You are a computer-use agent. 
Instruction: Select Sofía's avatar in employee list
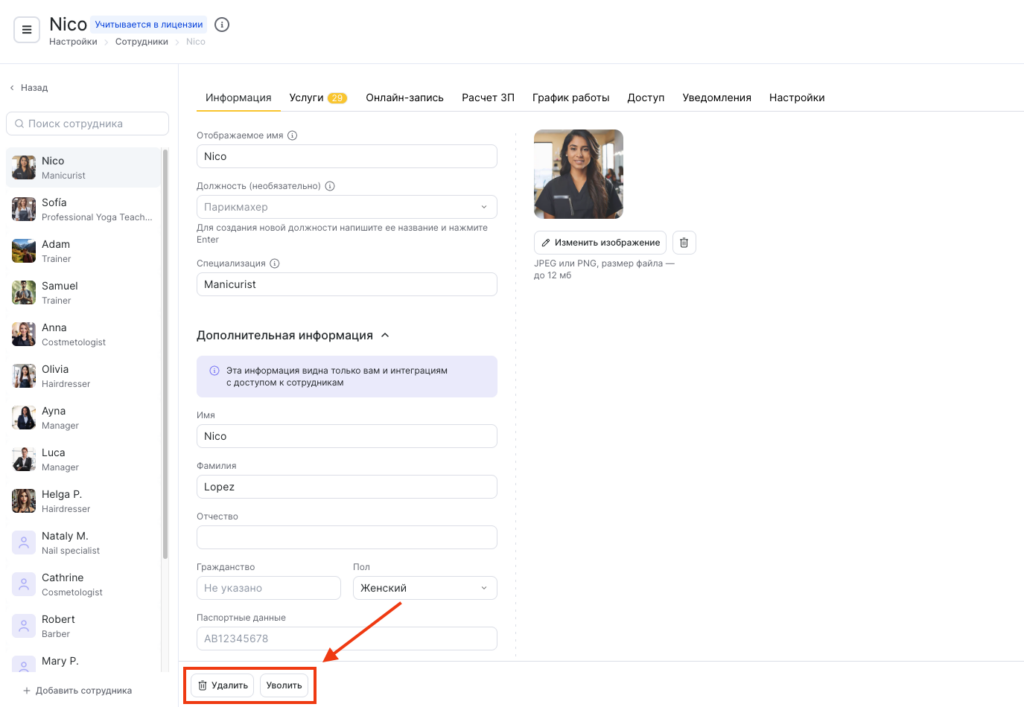click(x=24, y=209)
